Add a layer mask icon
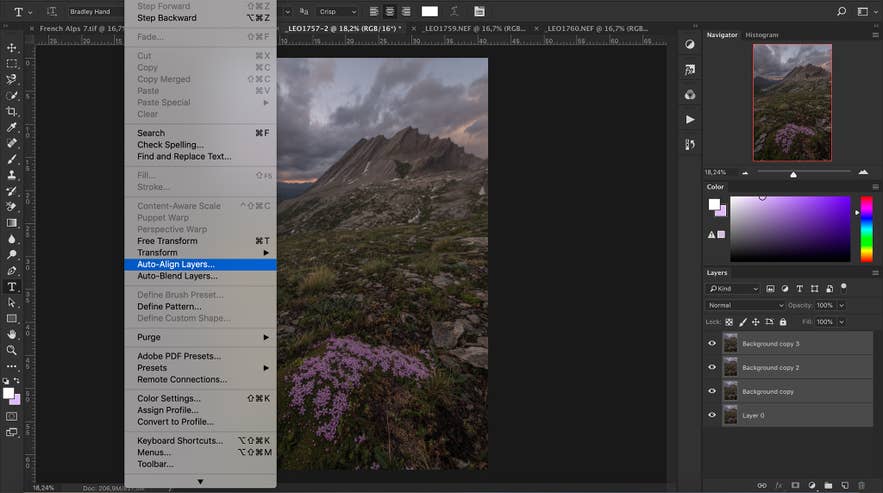The width and height of the screenshot is (883, 493). 795,485
